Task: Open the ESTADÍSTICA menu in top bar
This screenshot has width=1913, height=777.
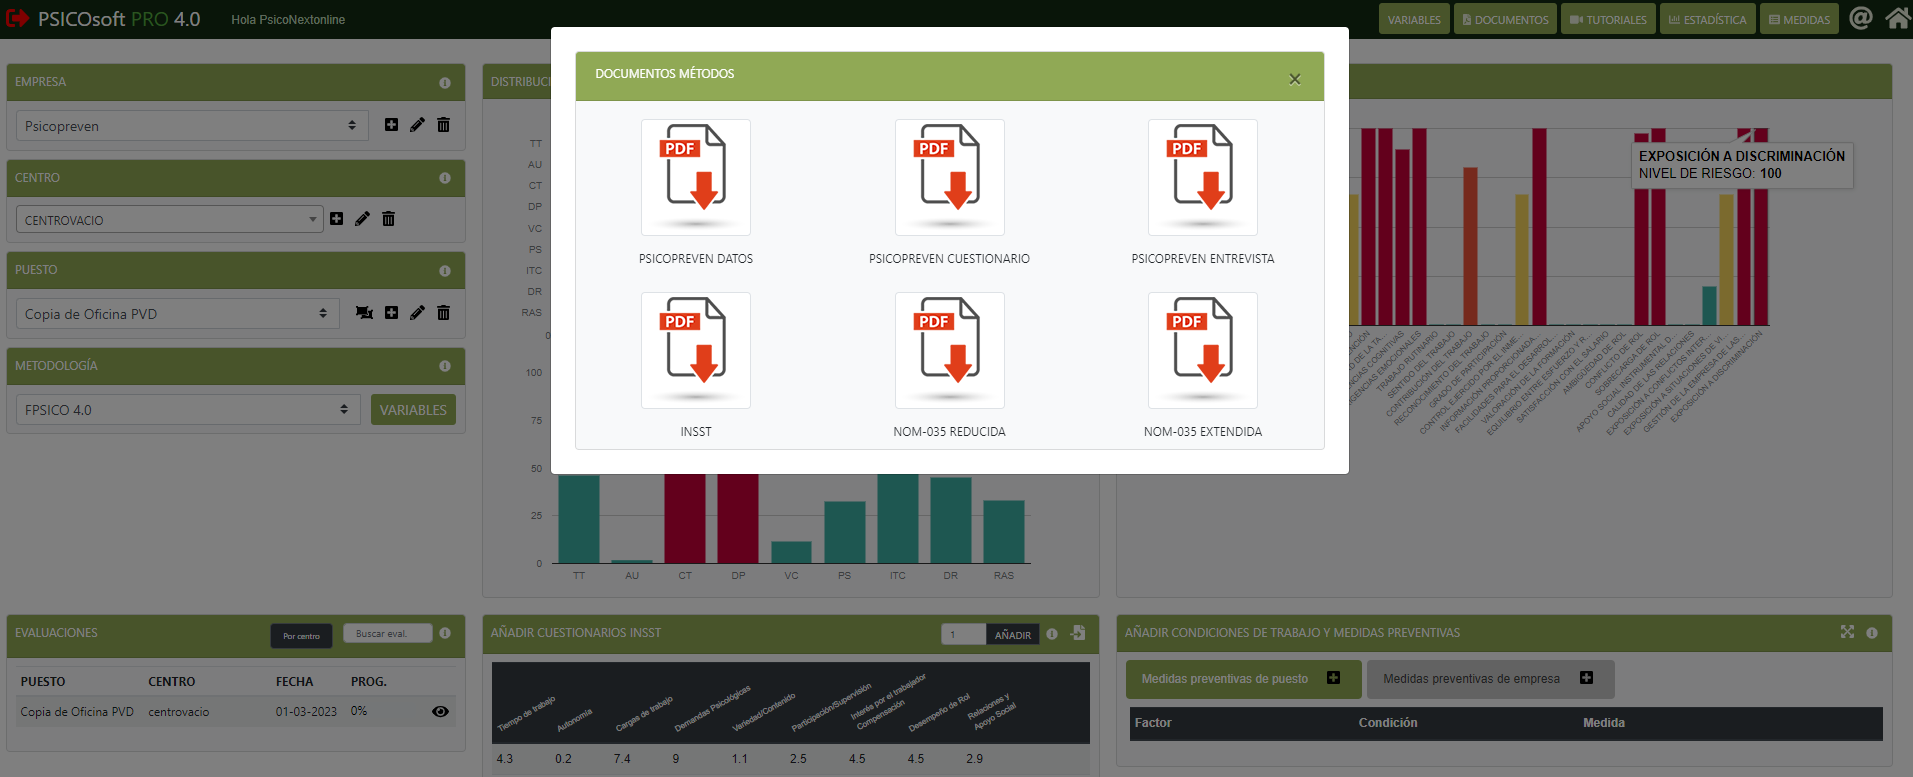Action: [1708, 19]
